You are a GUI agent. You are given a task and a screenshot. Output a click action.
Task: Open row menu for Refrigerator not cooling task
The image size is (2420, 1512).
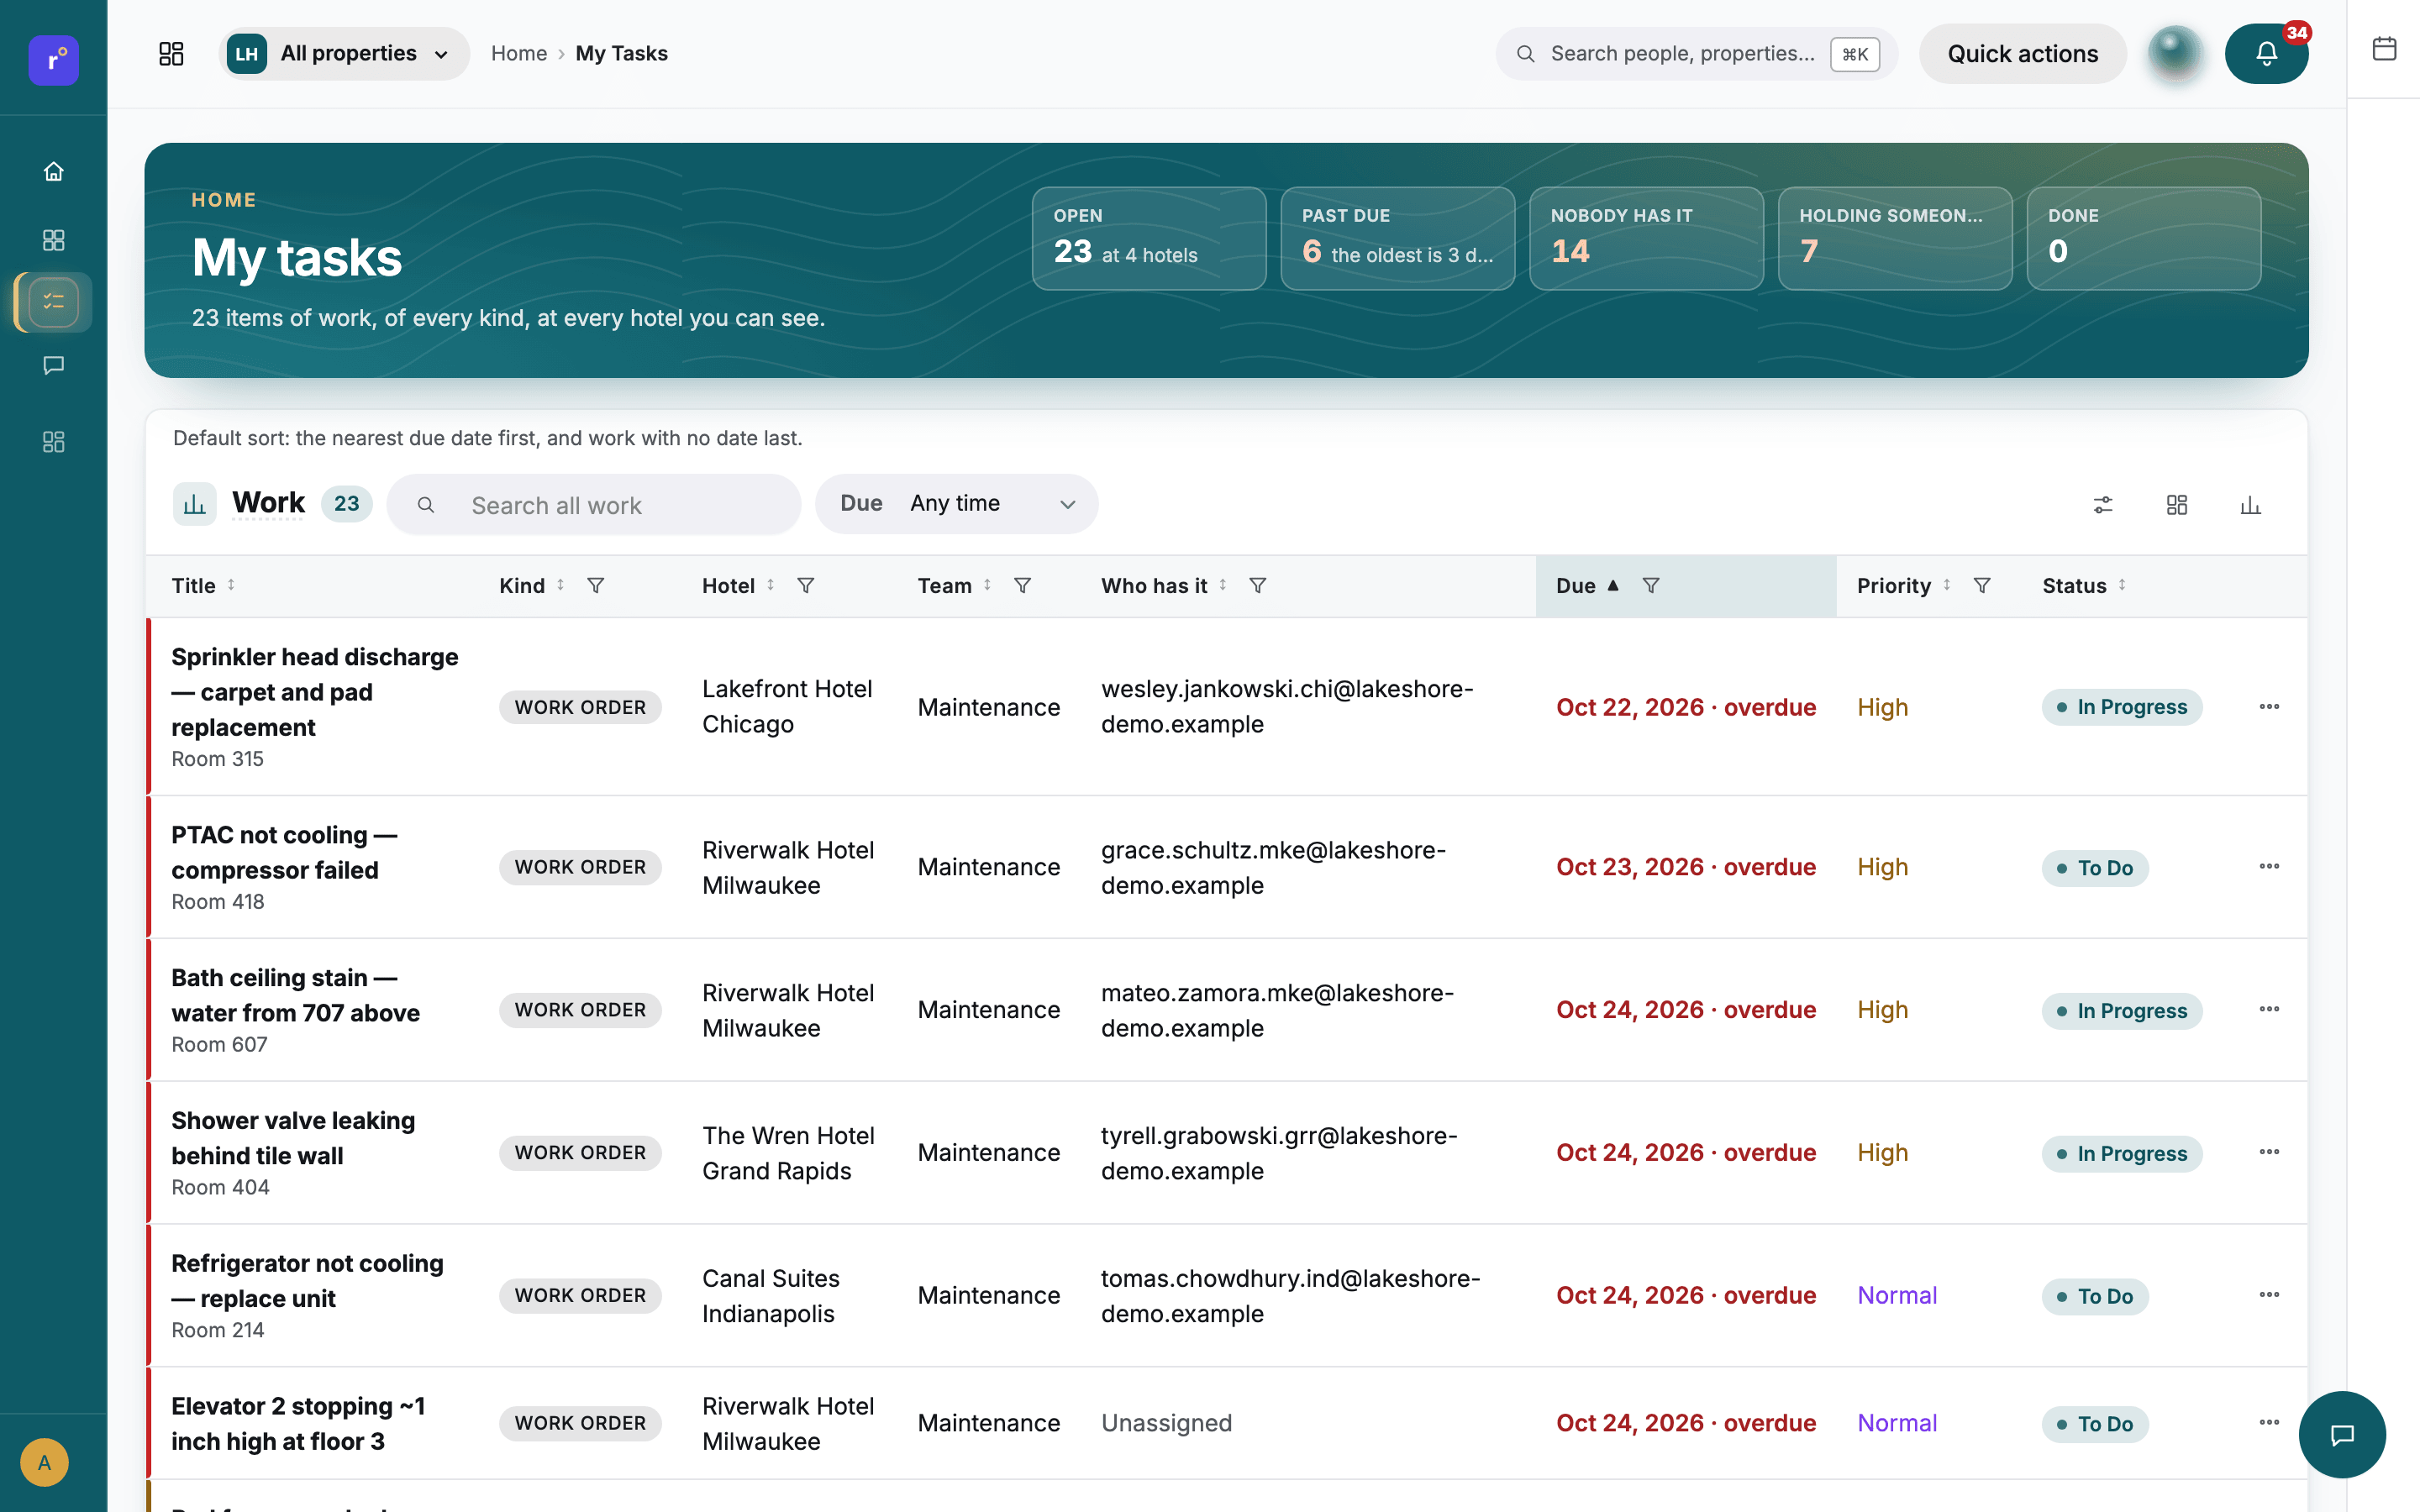pyautogui.click(x=2269, y=1295)
